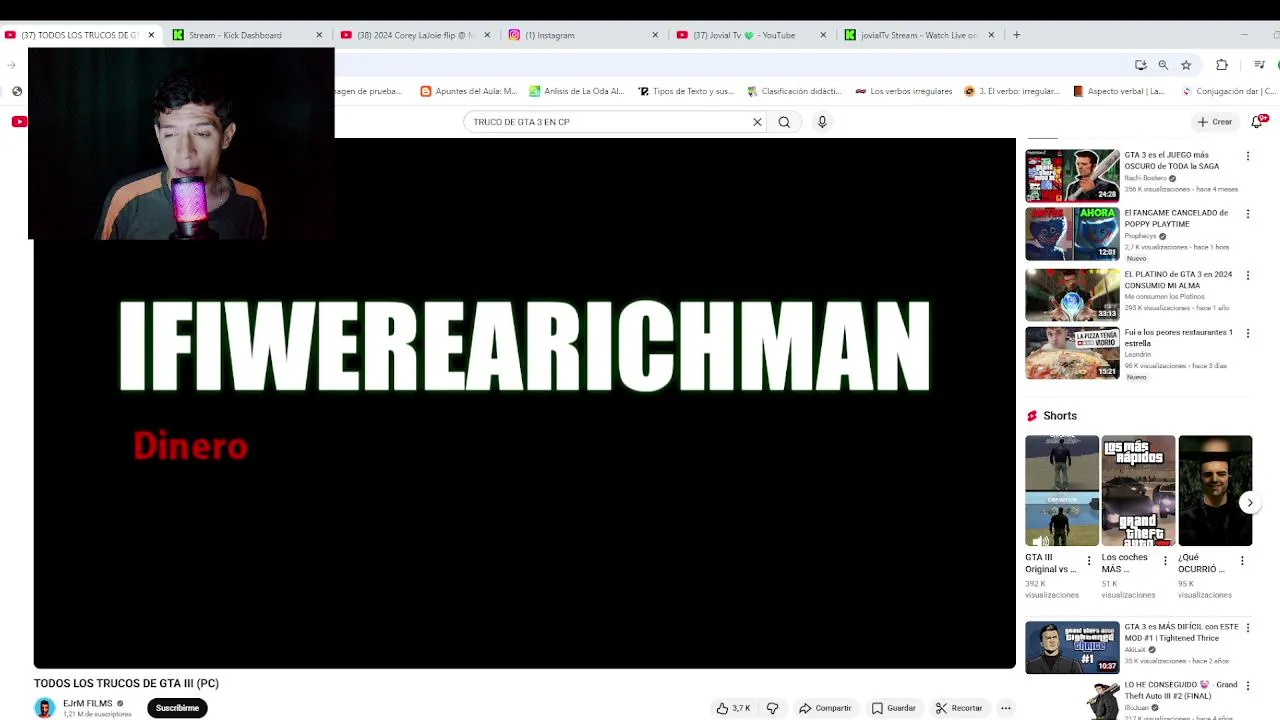Open options menu for FANGAME CANCELADO de POPPY video
1280x720 pixels.
pos(1247,214)
